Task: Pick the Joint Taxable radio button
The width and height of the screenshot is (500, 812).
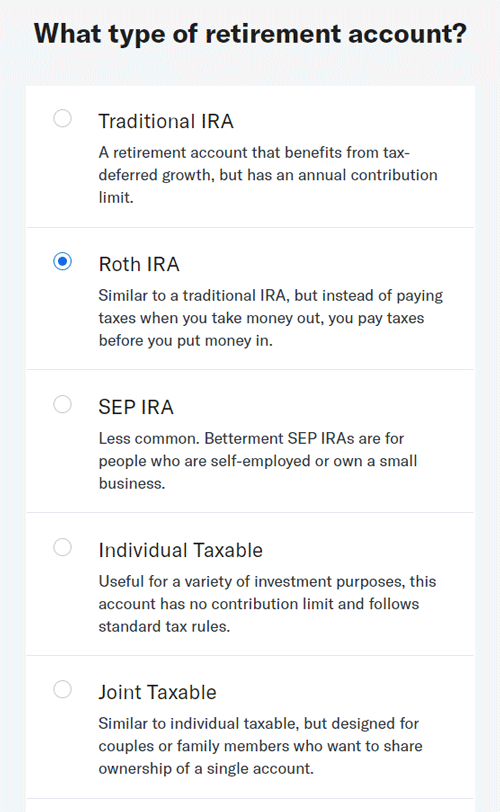Action: click(x=63, y=690)
